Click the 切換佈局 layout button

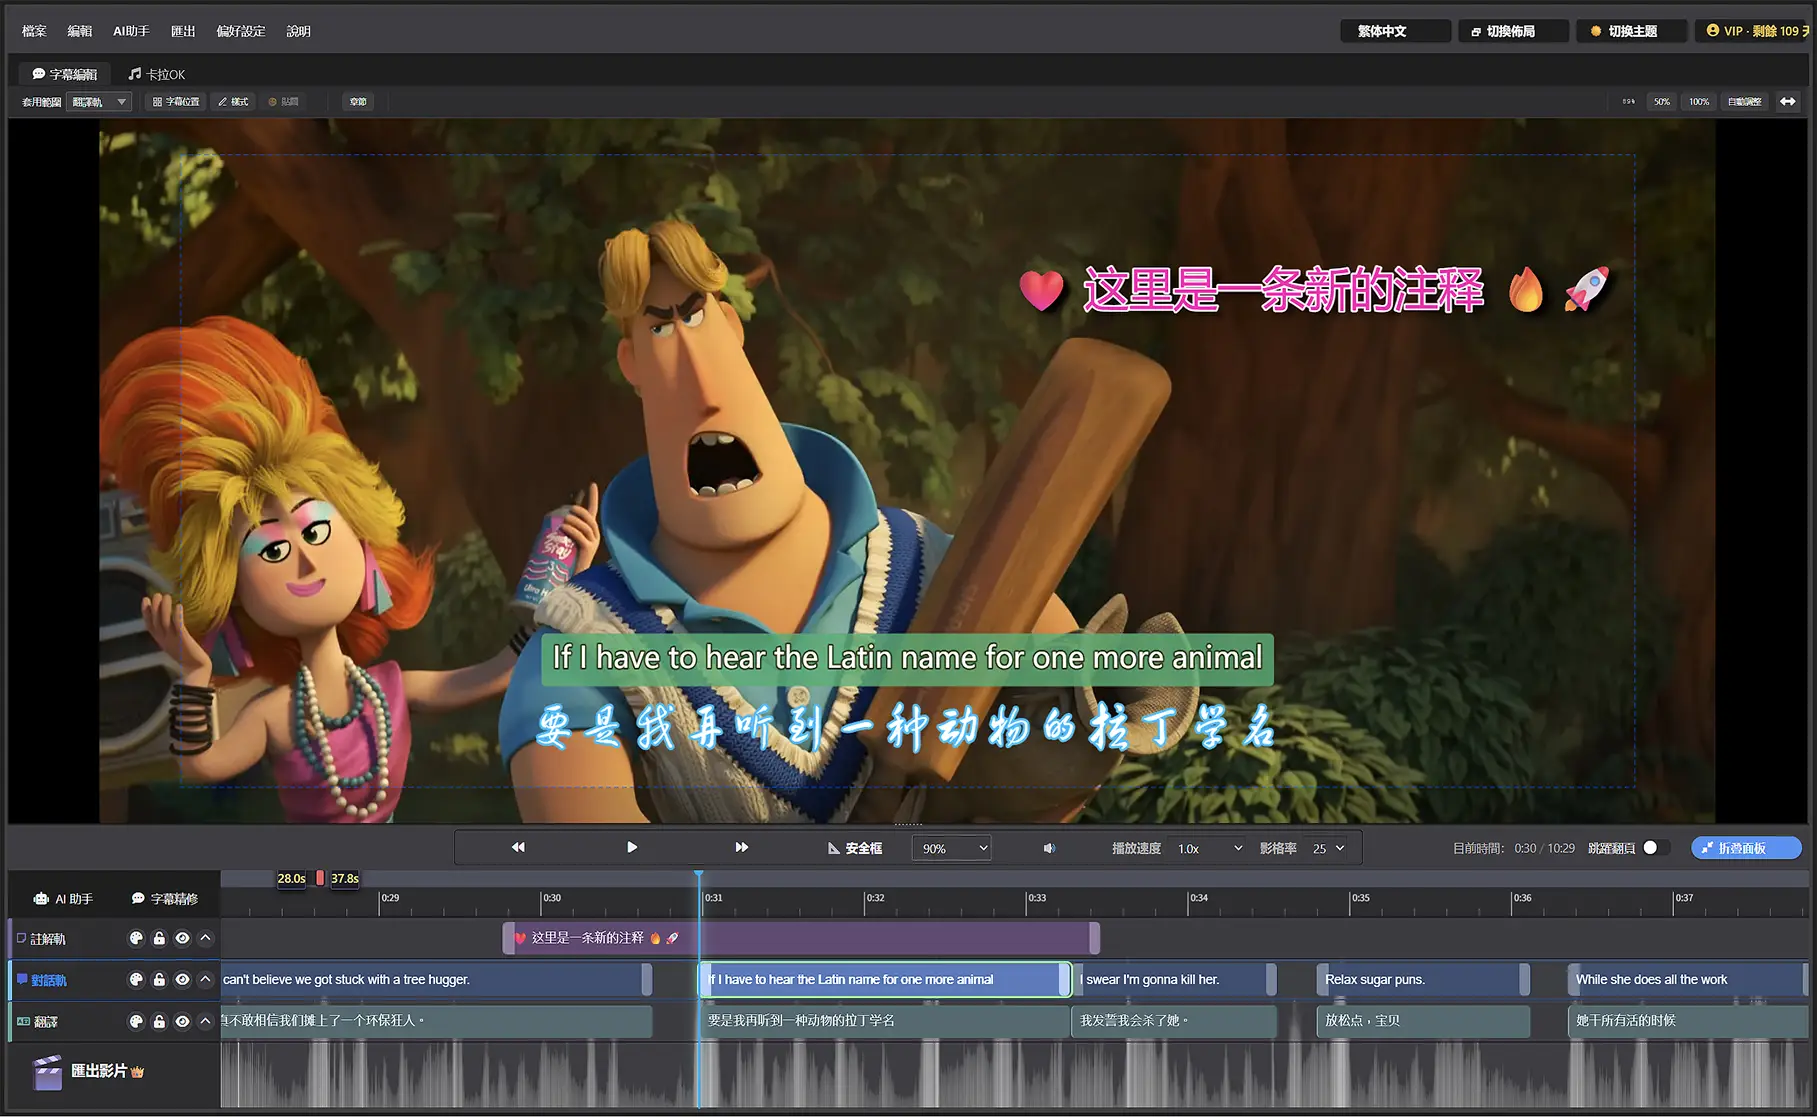(x=1512, y=31)
